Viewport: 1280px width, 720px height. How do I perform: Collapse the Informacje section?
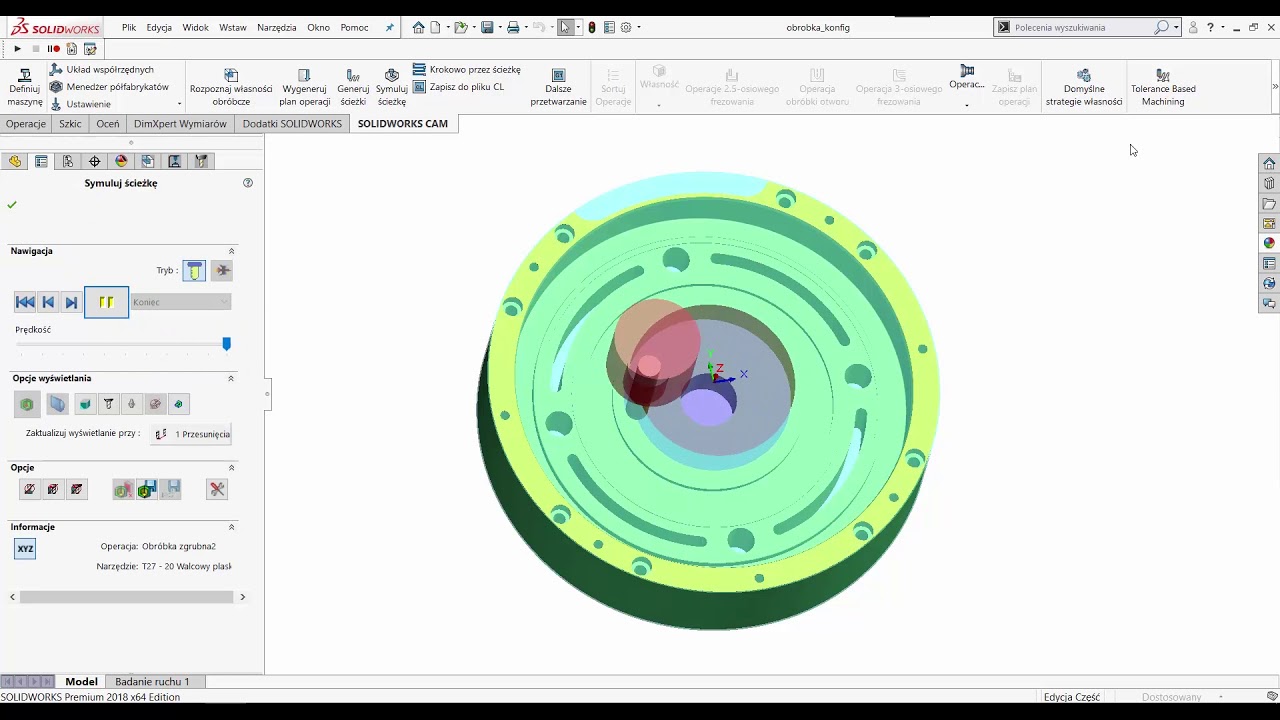(231, 527)
